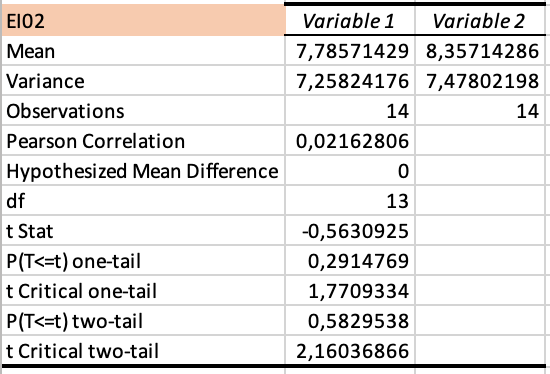Select P(T<=t) two-tail value 0,5829538
Image resolution: width=550 pixels, height=374 pixels.
pyautogui.click(x=350, y=321)
